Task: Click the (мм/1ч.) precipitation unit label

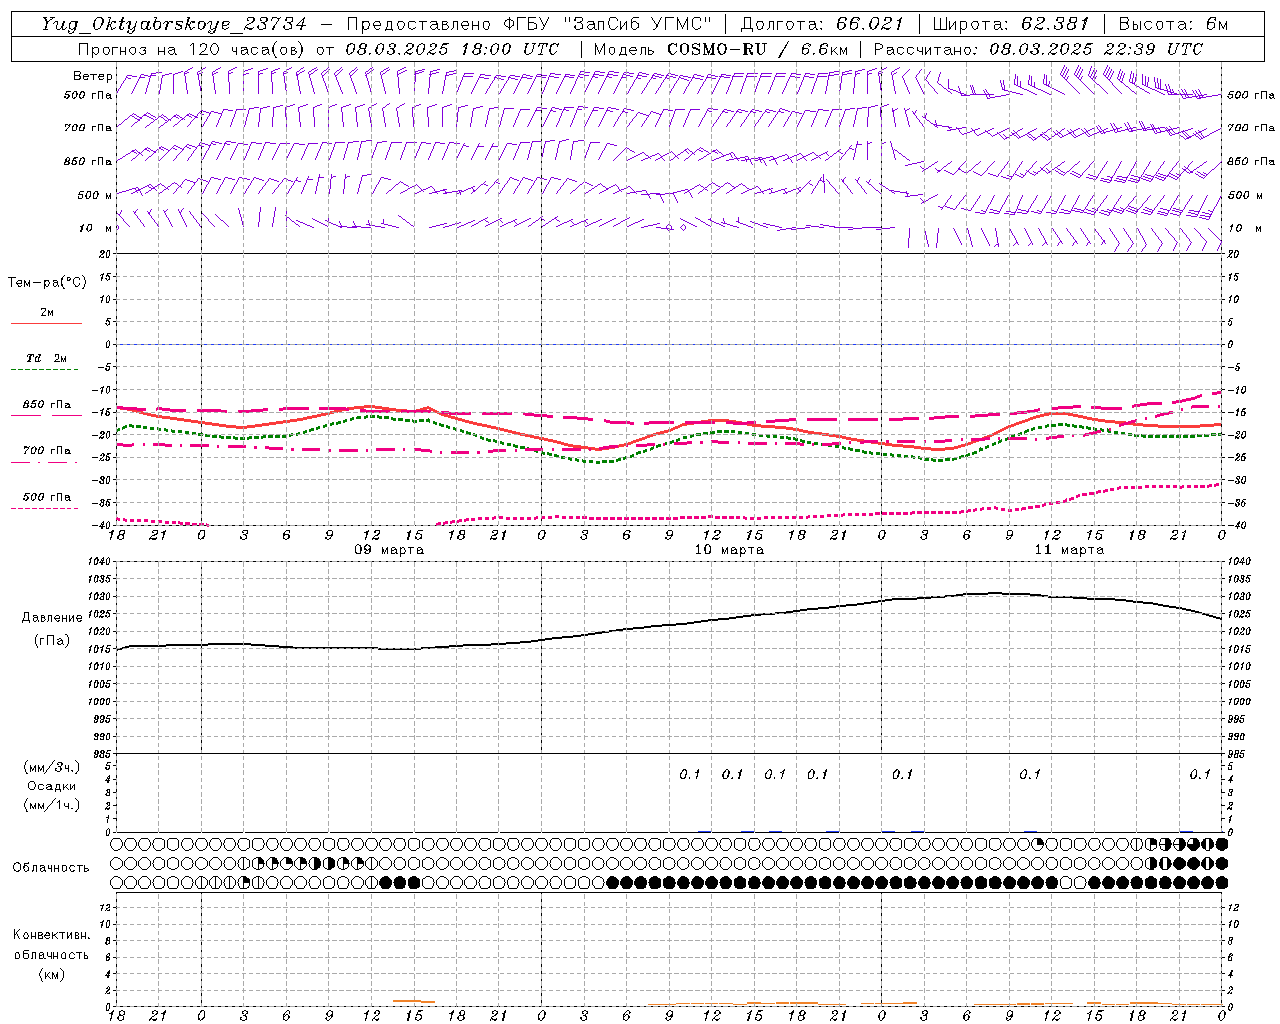Action: coord(52,805)
